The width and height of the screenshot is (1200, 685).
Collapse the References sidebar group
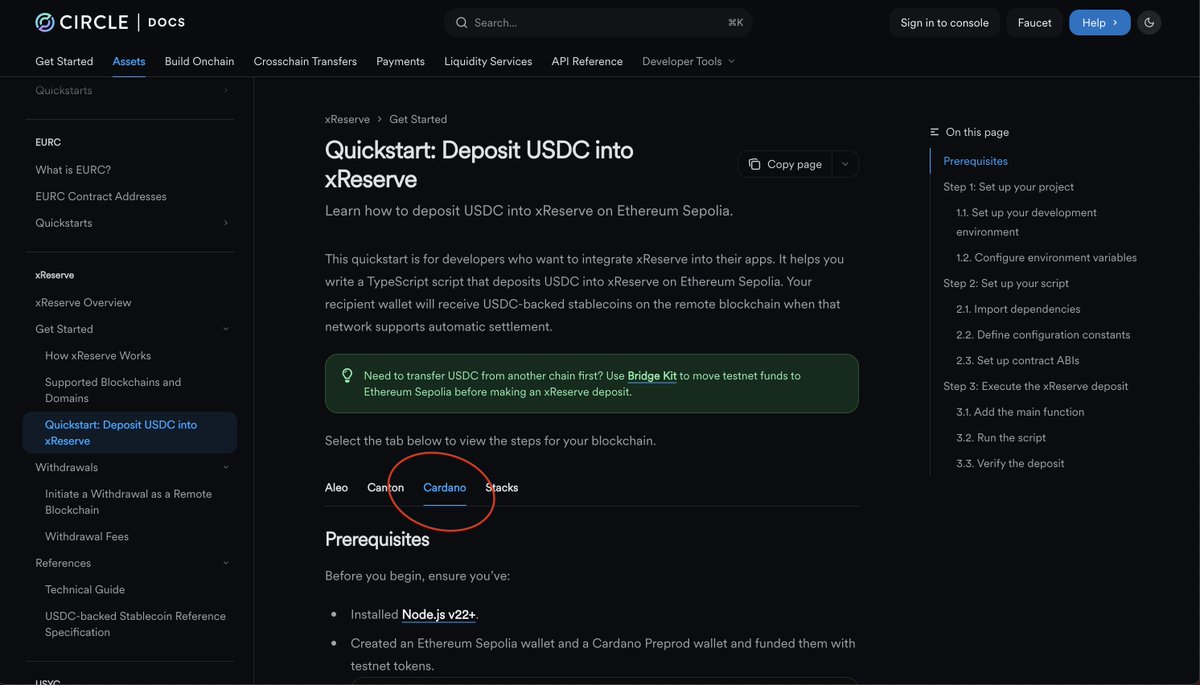[225, 563]
